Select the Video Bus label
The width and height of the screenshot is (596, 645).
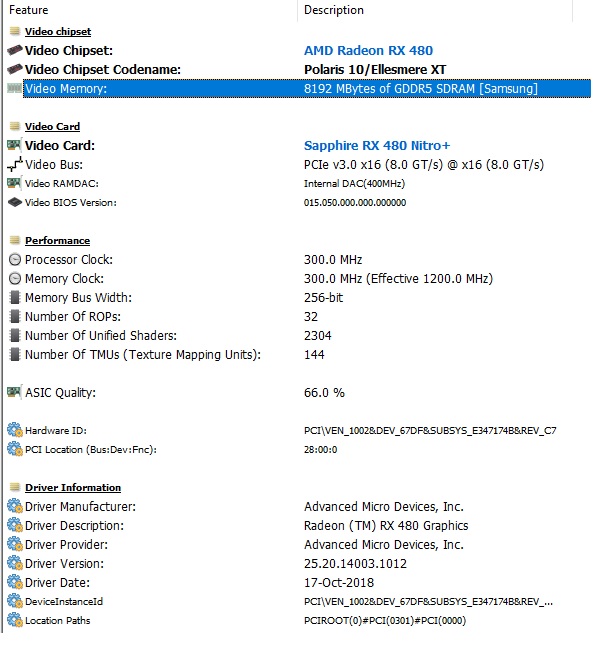[x=54, y=165]
